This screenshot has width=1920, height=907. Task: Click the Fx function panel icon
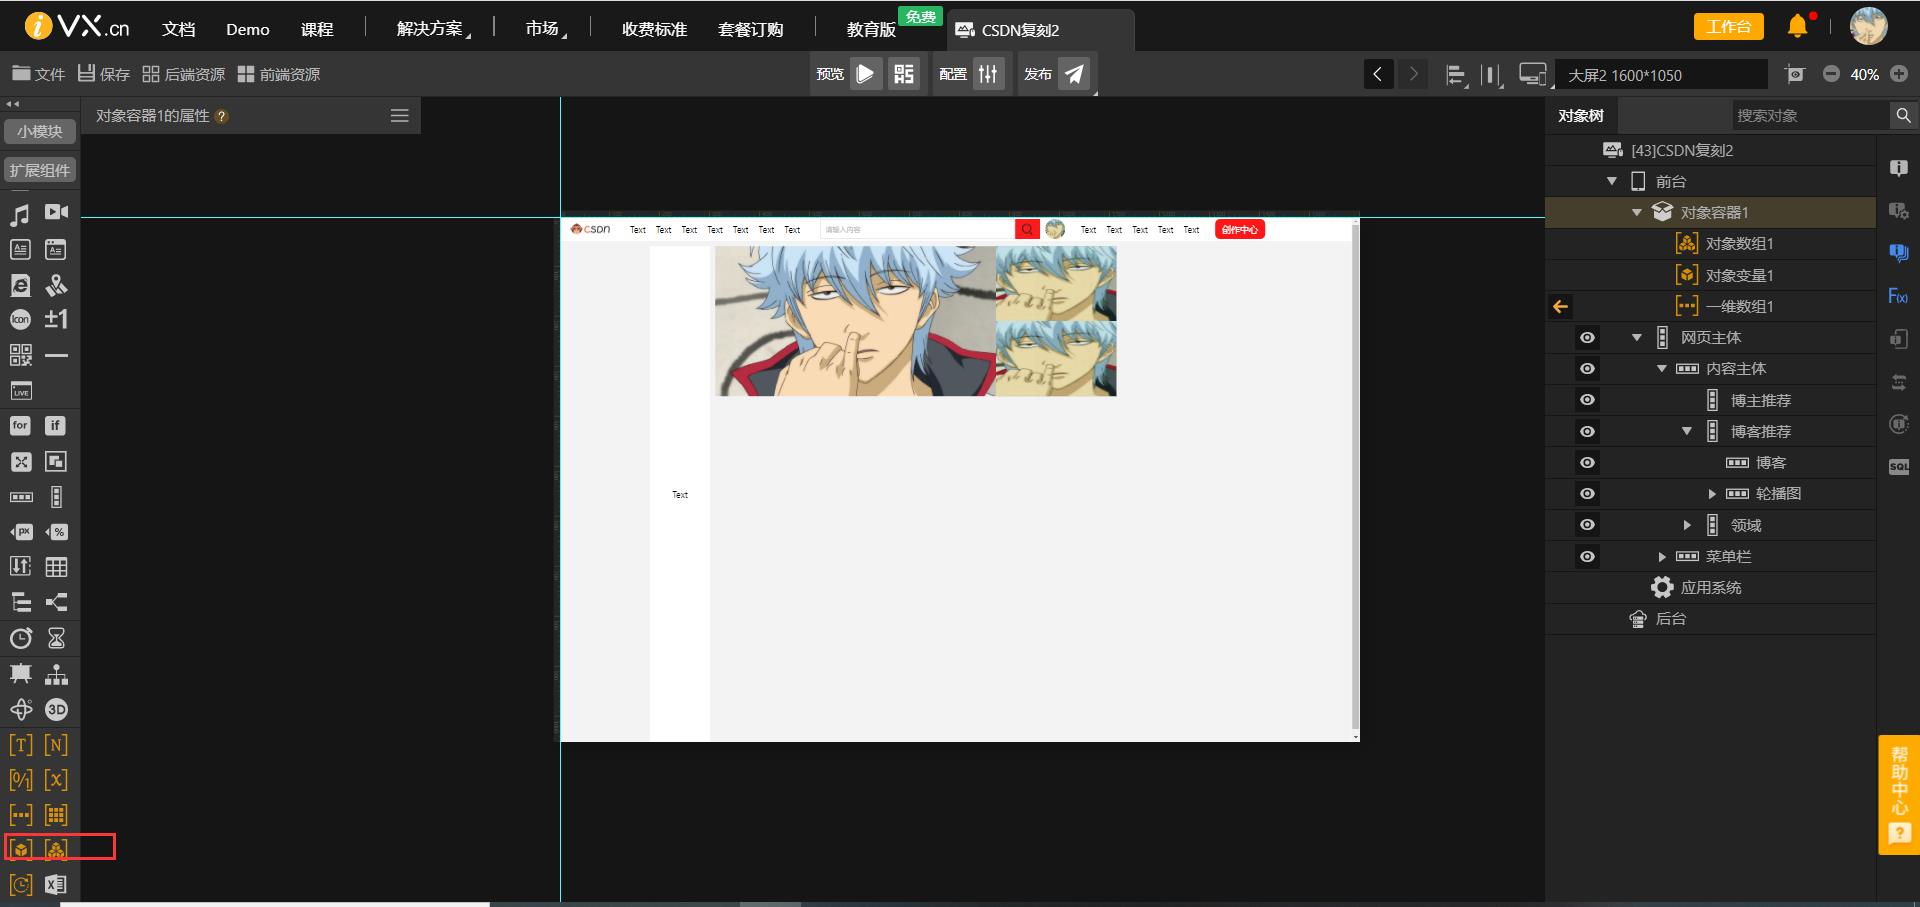click(x=1898, y=296)
